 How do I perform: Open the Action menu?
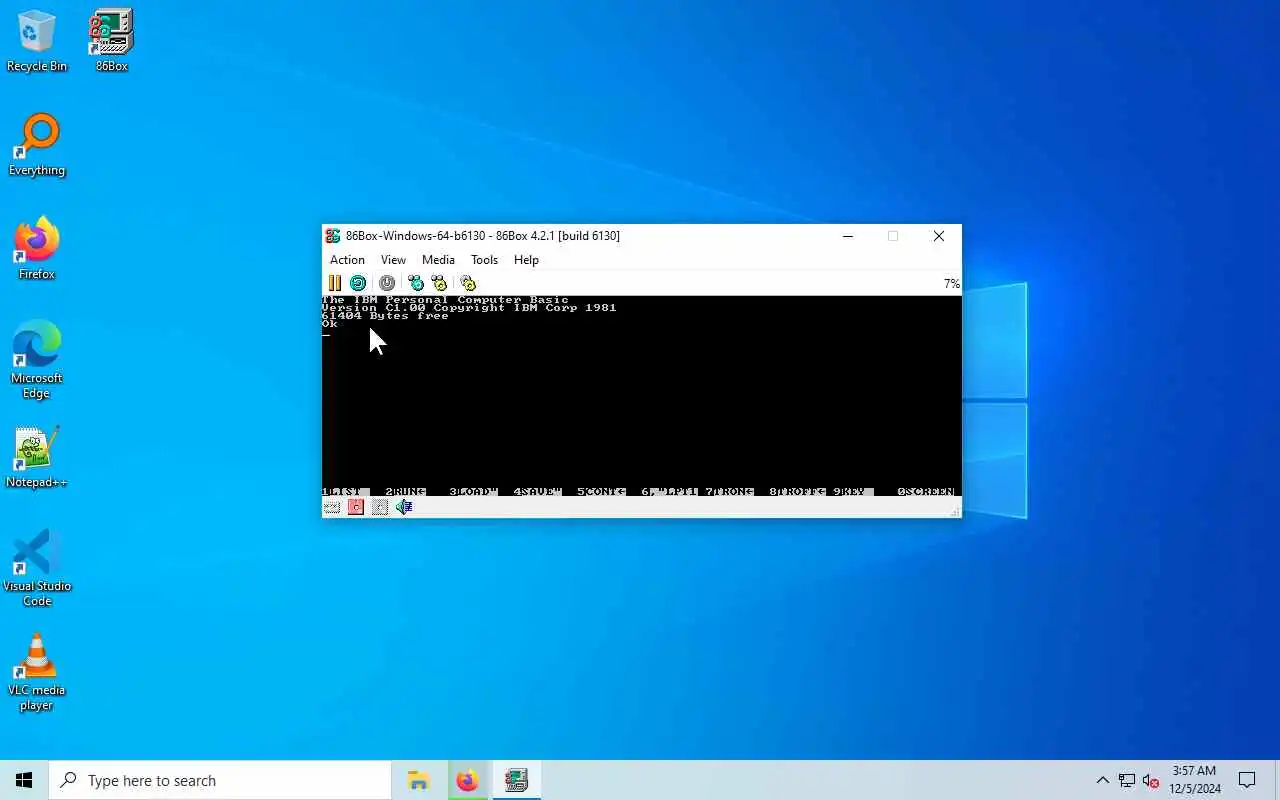point(347,260)
